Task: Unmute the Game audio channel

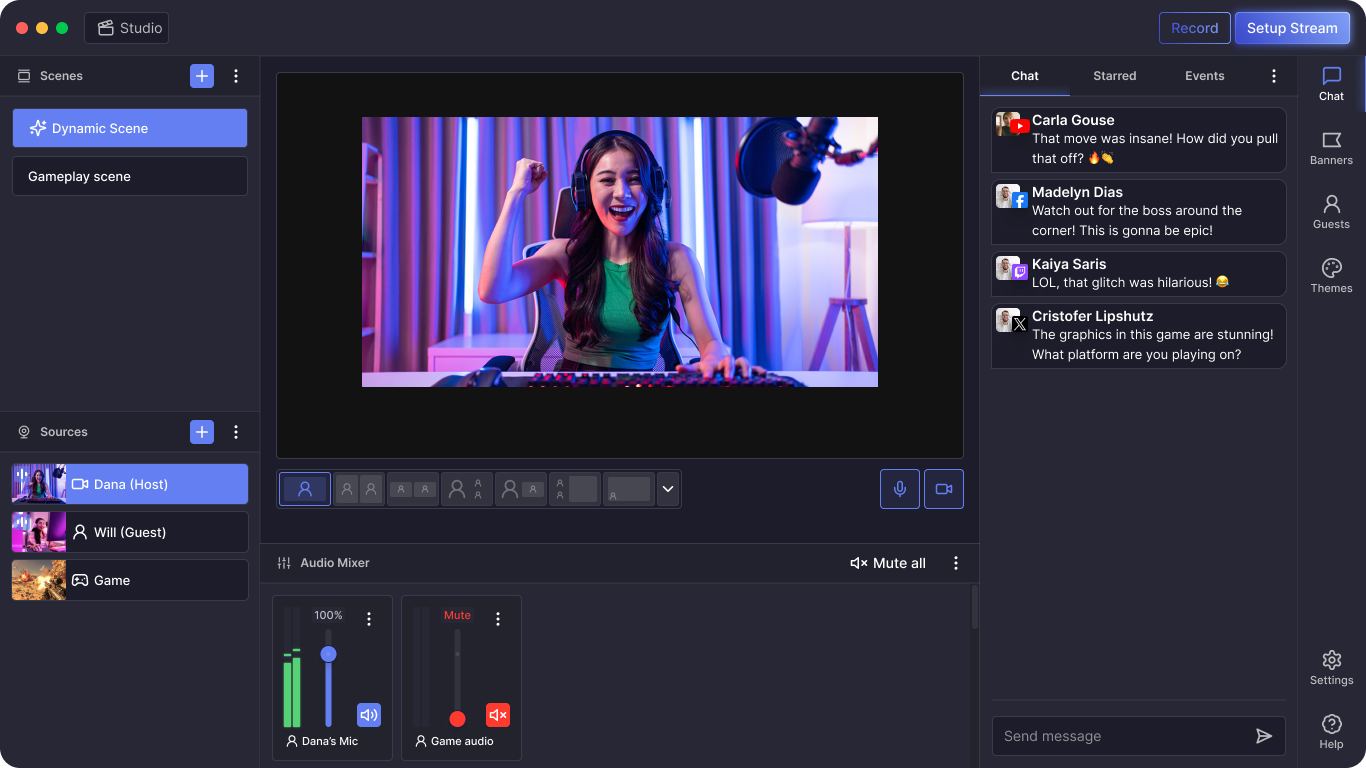Action: point(498,714)
